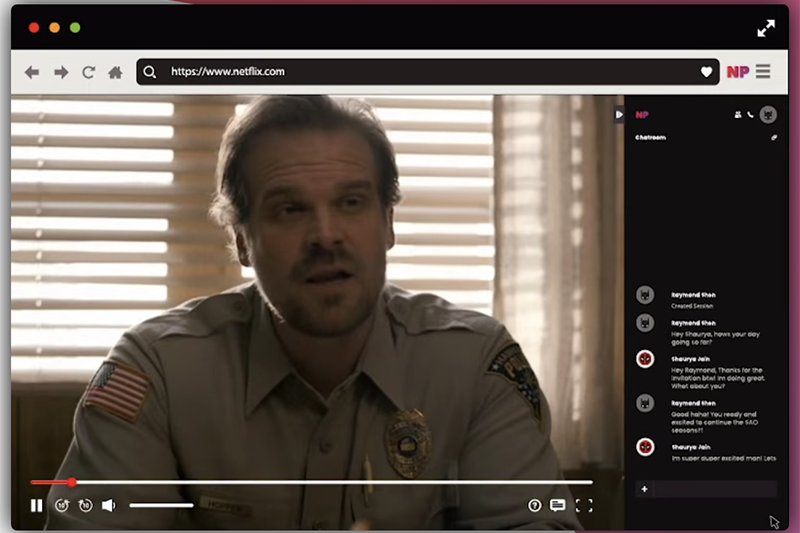Click the search magnifier in address bar
This screenshot has width=800, height=533.
[x=149, y=72]
